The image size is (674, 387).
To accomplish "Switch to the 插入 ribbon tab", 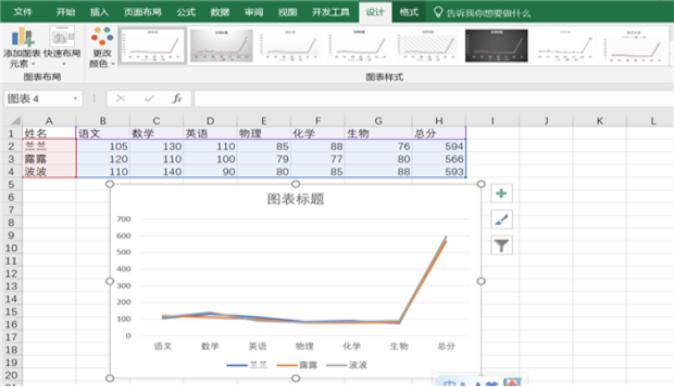I will 99,12.
